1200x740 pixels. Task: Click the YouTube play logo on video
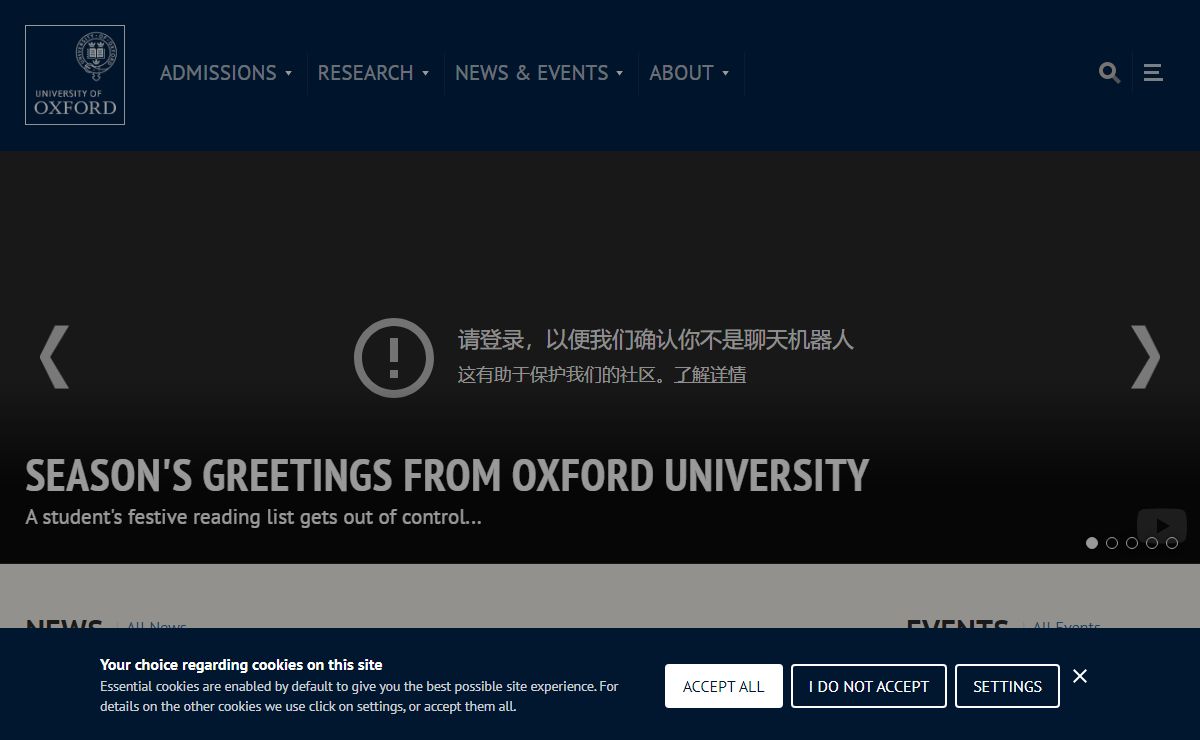(1161, 525)
